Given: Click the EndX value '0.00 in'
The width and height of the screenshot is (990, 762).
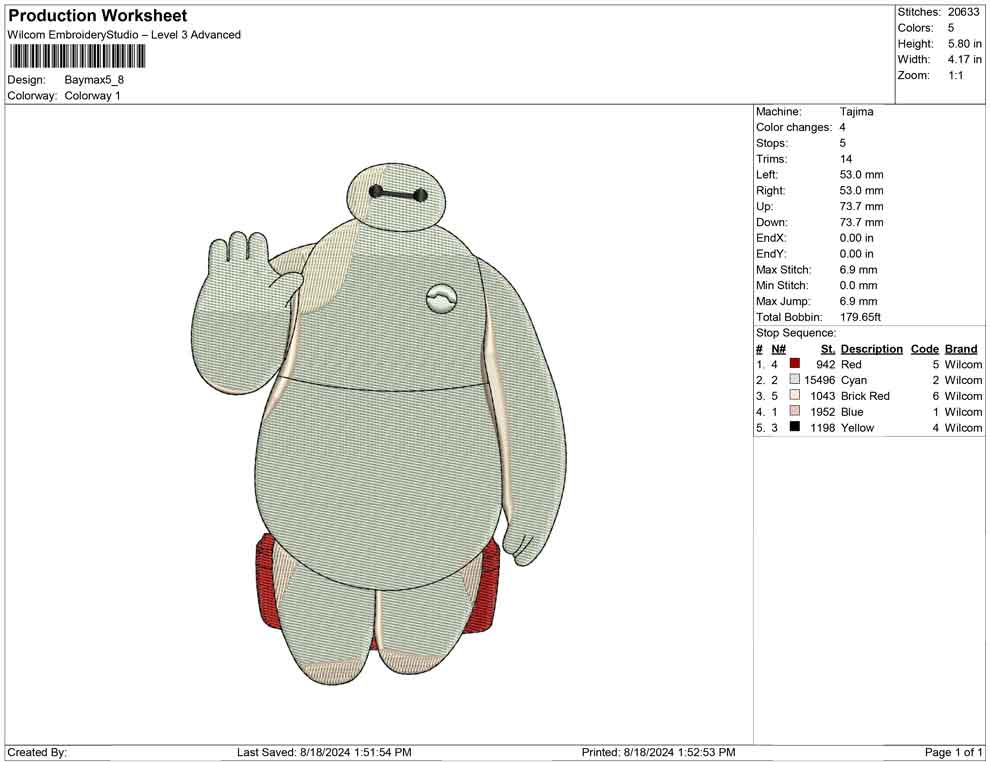Looking at the screenshot, I should pos(856,237).
